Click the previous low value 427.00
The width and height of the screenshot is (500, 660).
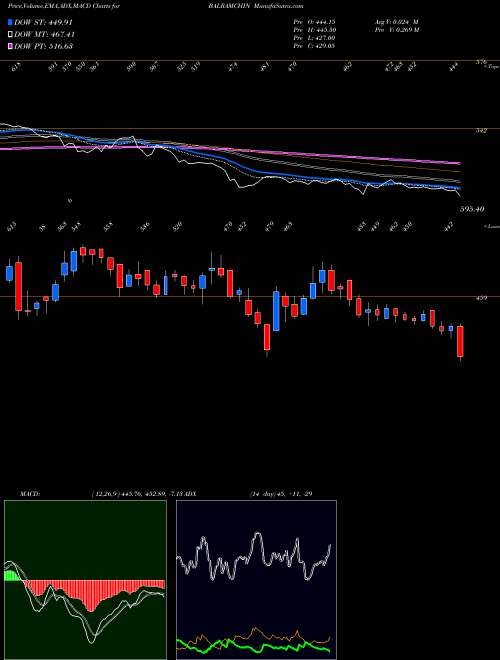click(326, 38)
